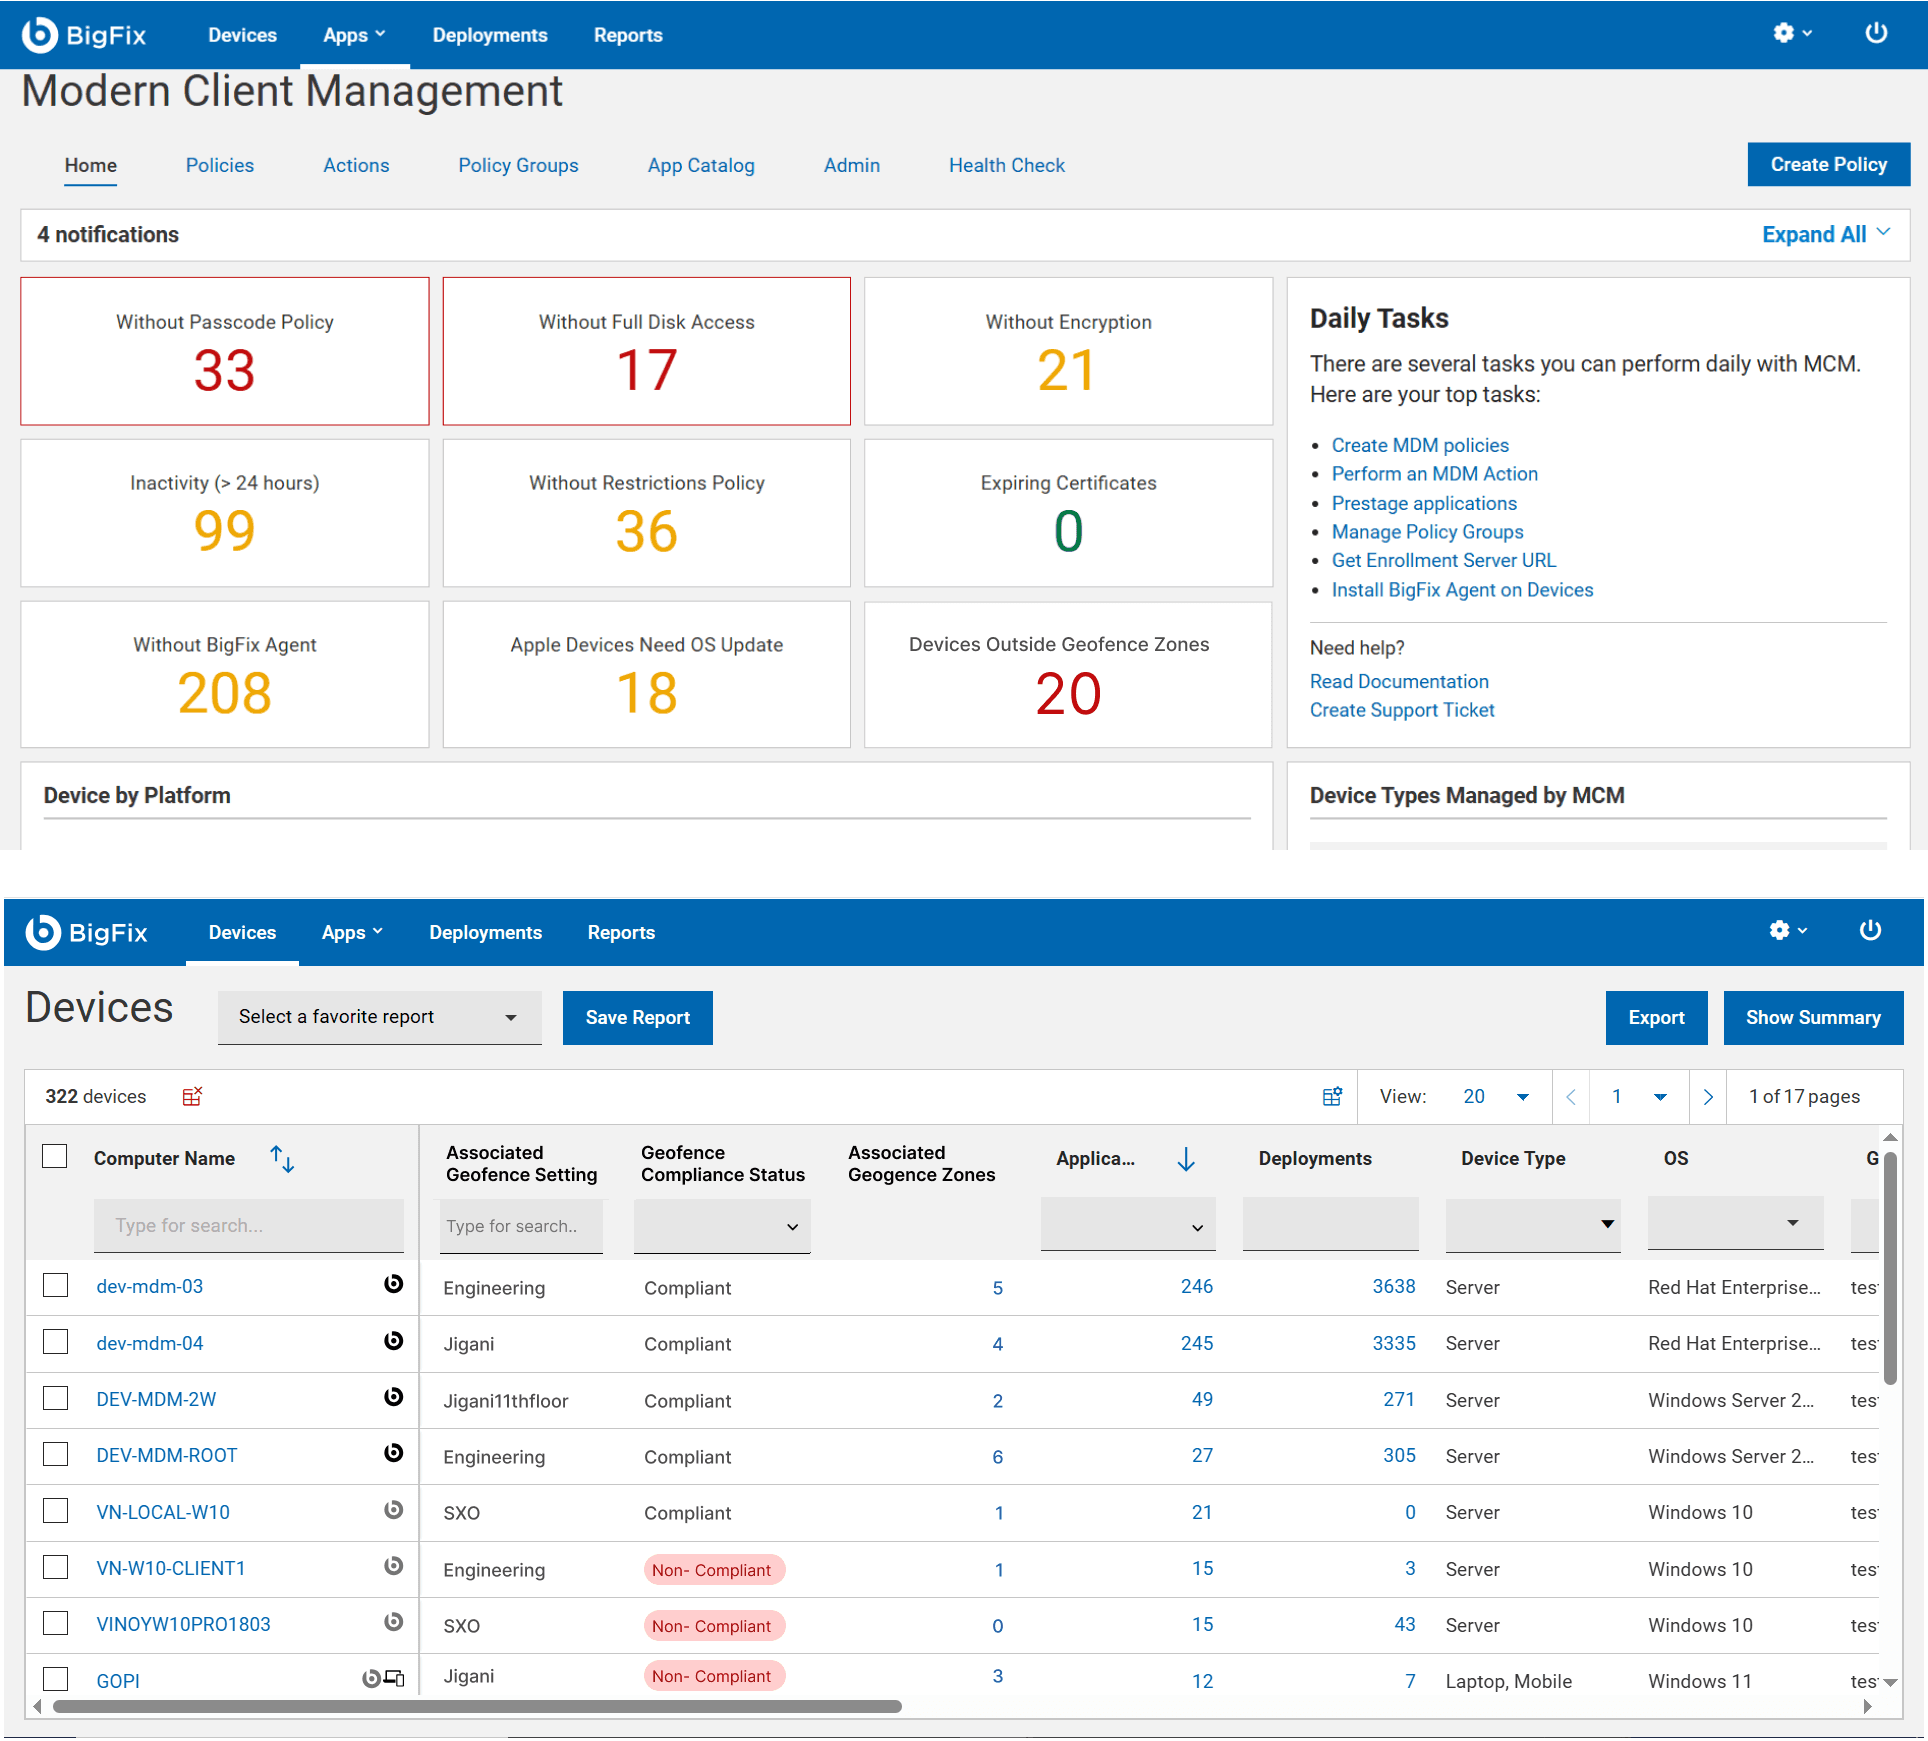Screen dimensions: 1928x1741
Task: Click the Create Policy button
Action: tap(1828, 164)
